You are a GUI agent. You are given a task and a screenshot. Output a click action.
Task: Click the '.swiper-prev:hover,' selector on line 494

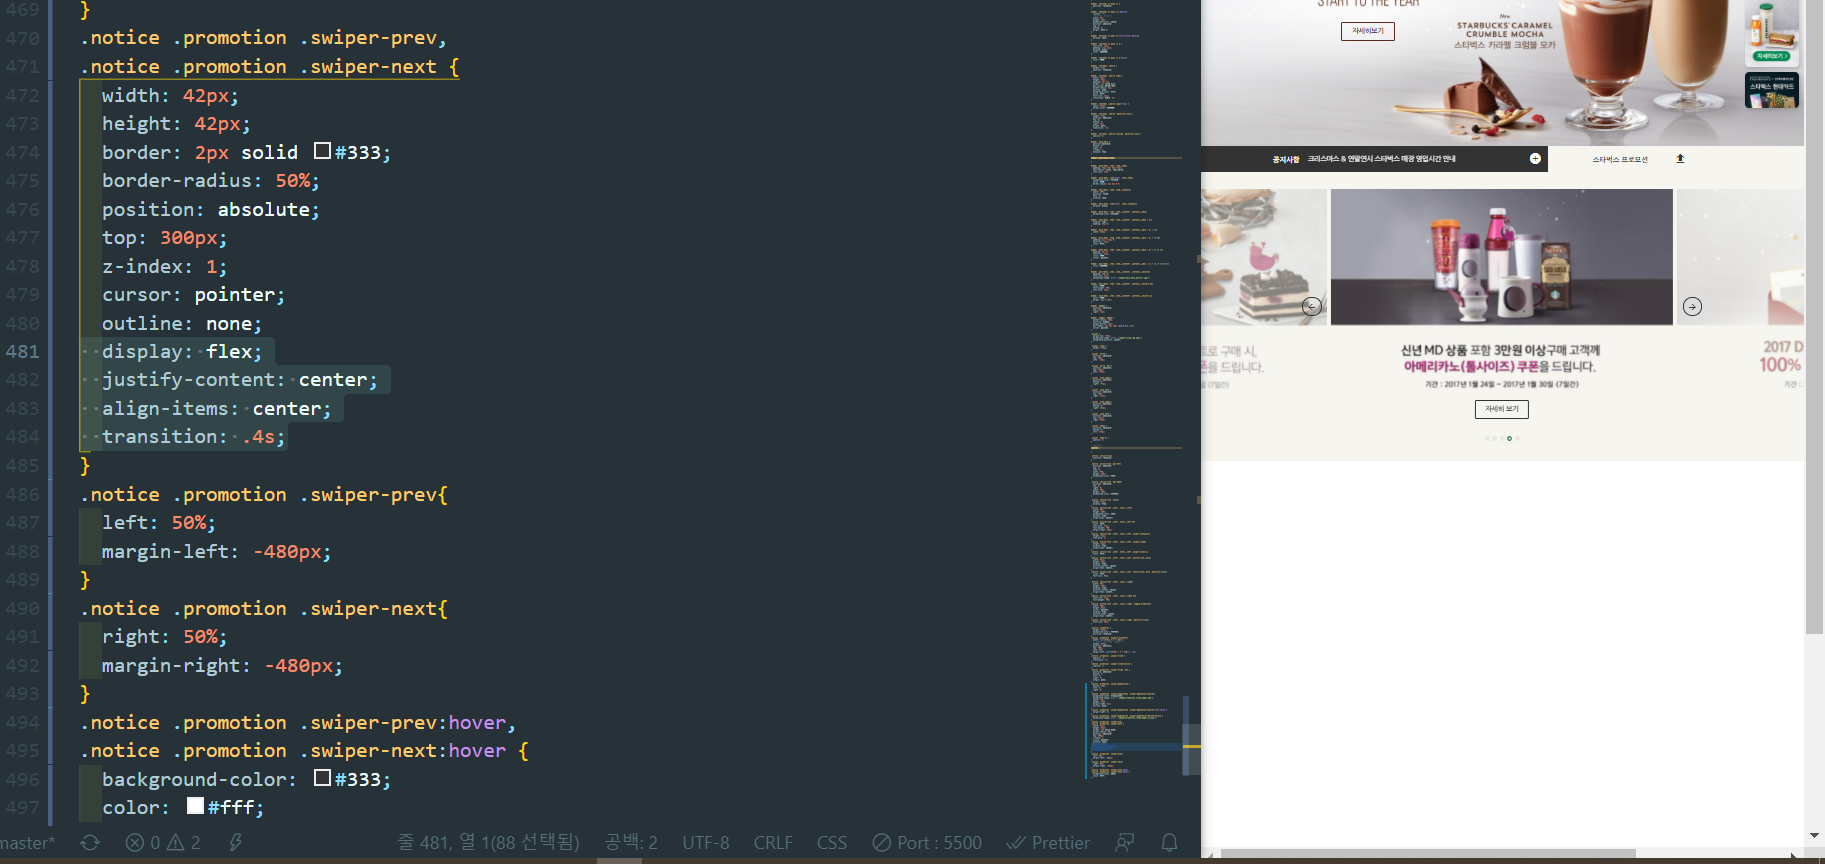tap(408, 722)
